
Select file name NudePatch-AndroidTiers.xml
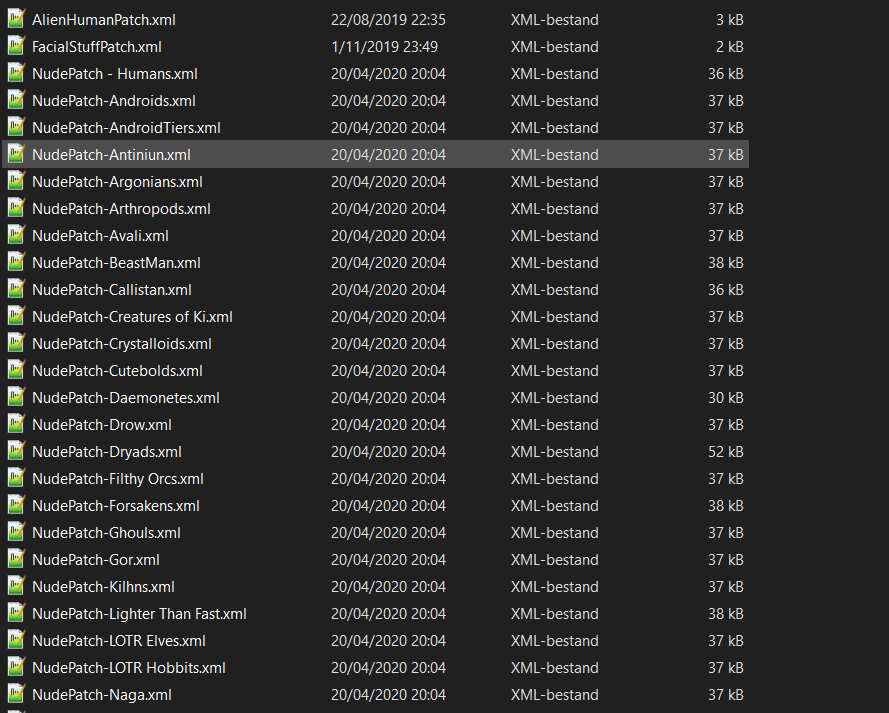pos(126,128)
